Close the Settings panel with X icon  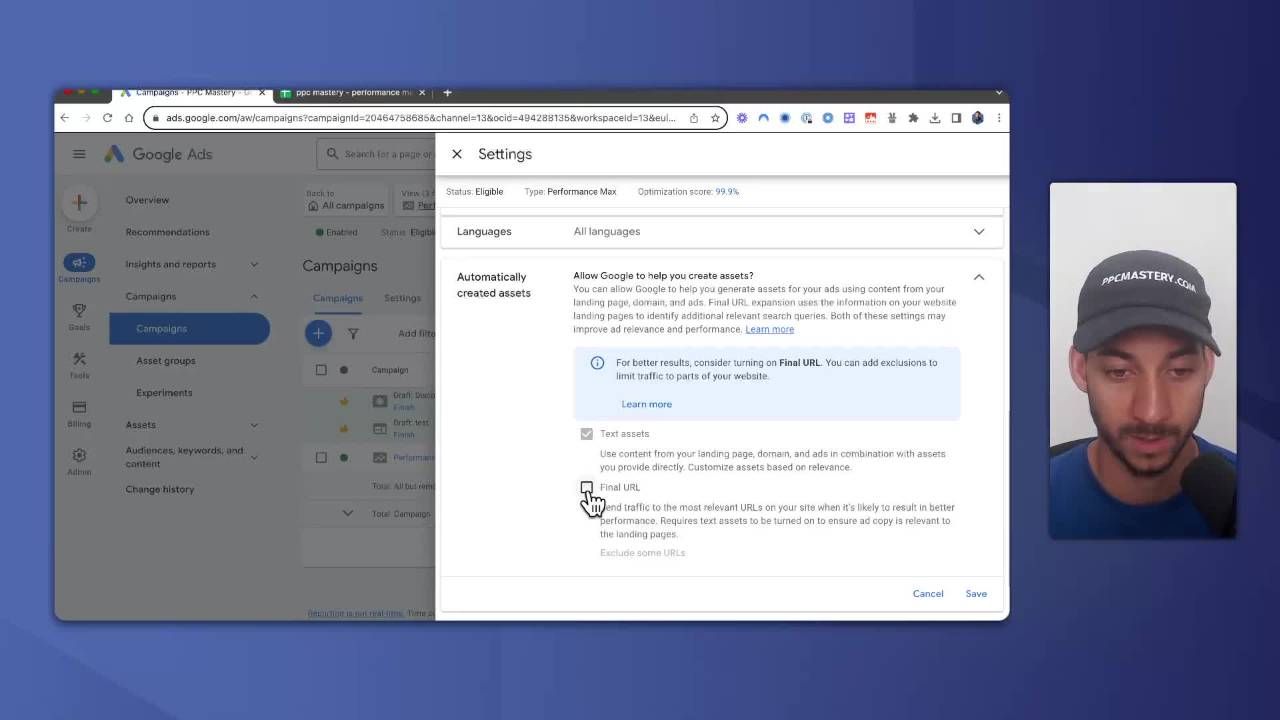coord(457,154)
